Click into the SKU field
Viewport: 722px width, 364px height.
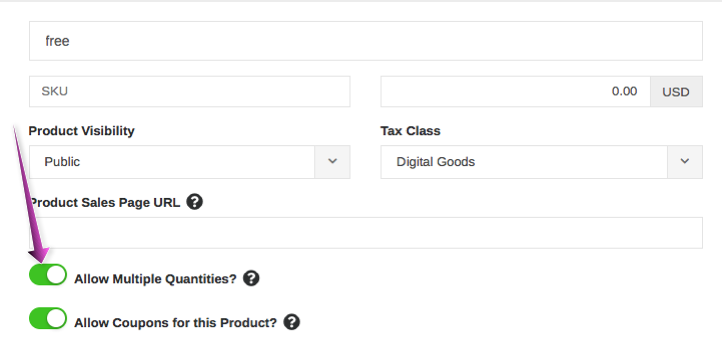click(190, 91)
